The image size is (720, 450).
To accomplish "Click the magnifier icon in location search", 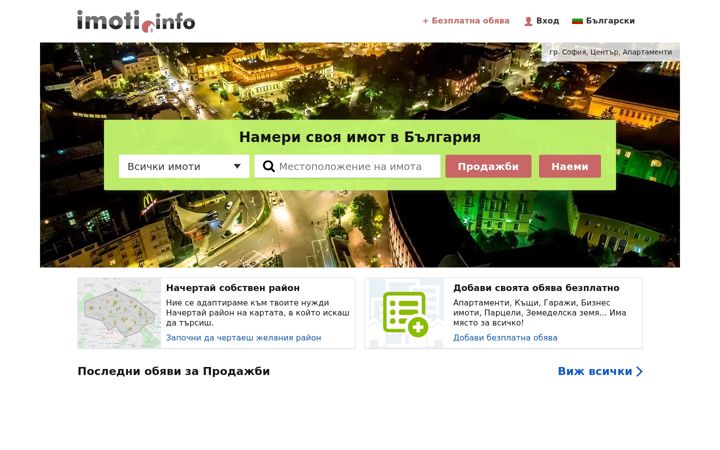I will pyautogui.click(x=269, y=166).
